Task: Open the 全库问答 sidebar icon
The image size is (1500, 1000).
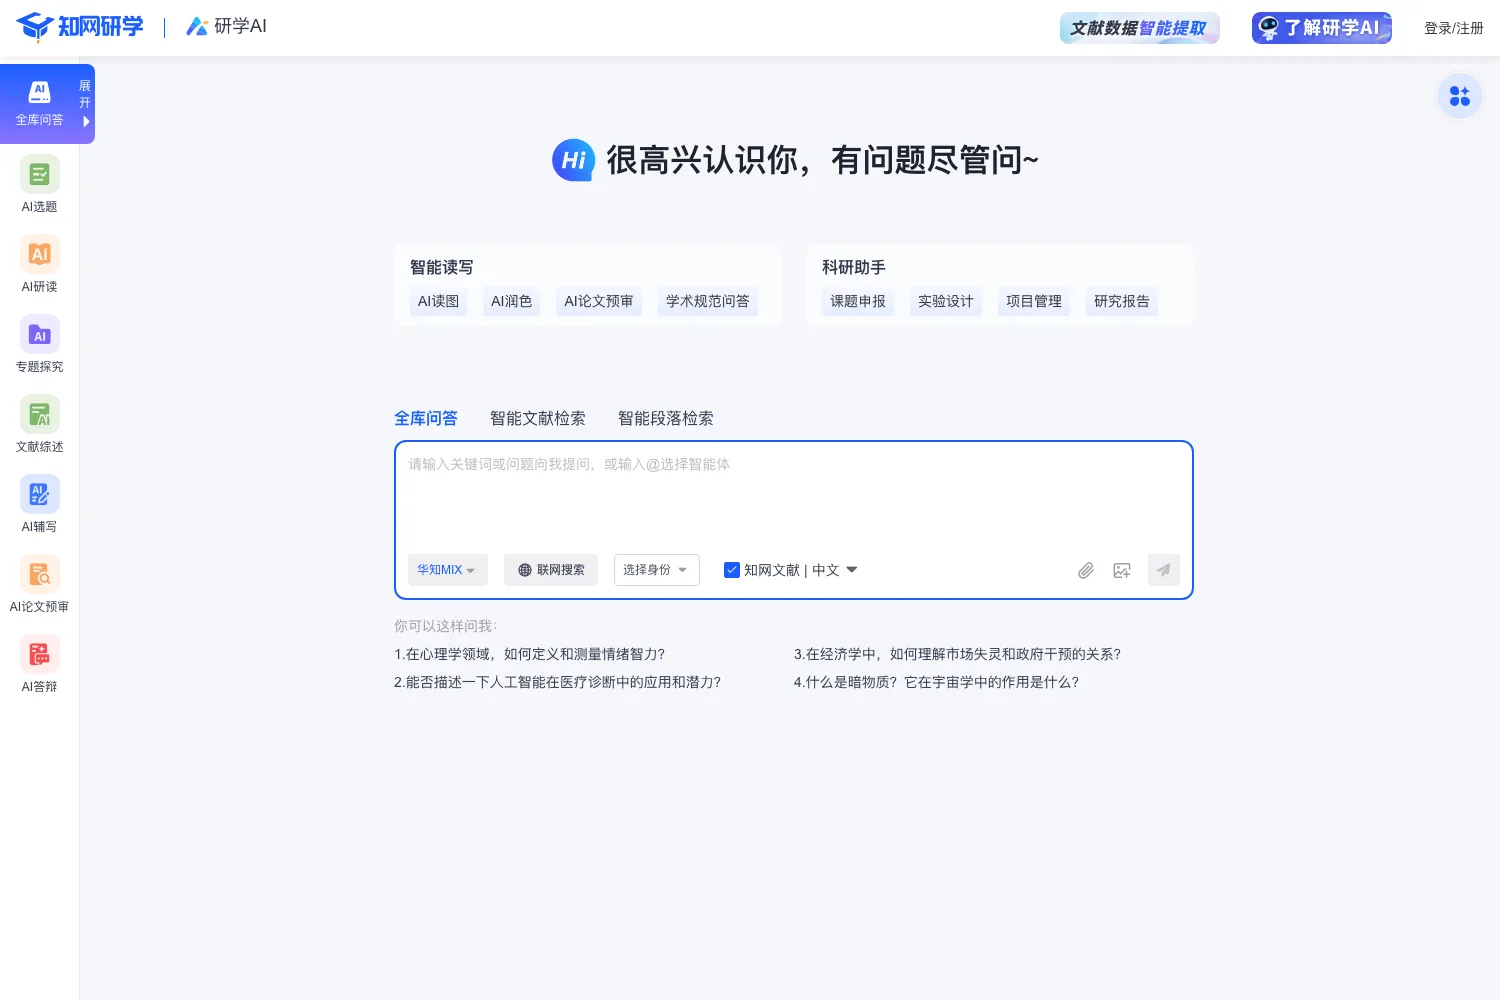Action: tap(39, 103)
